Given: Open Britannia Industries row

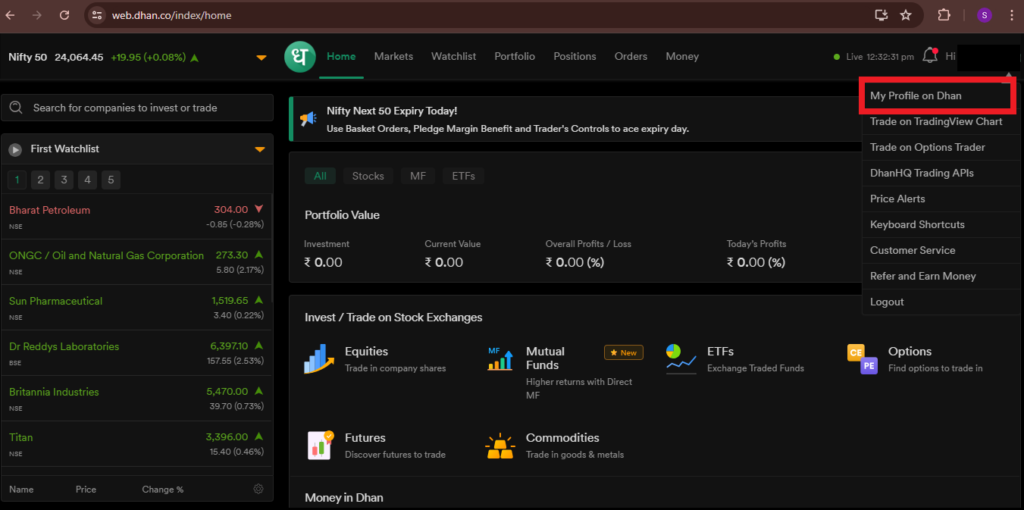Looking at the screenshot, I should point(136,398).
